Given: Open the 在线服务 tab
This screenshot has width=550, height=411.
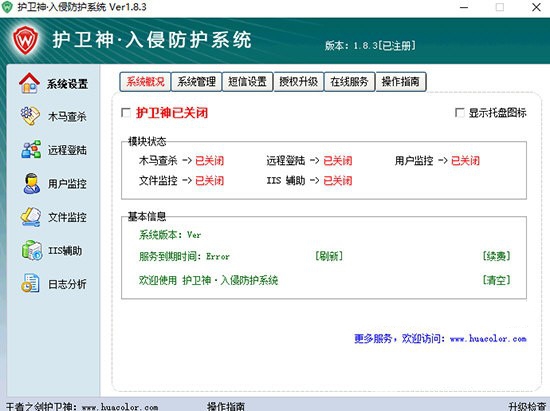Looking at the screenshot, I should point(349,82).
